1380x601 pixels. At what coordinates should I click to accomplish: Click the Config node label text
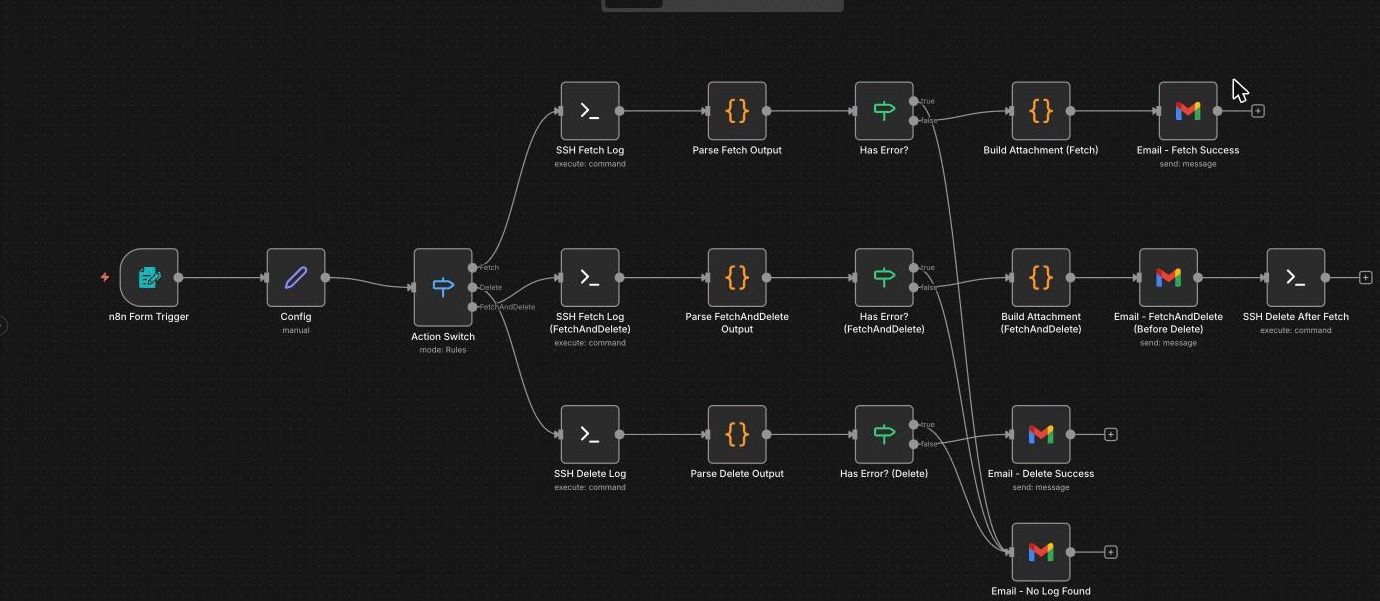(x=296, y=317)
